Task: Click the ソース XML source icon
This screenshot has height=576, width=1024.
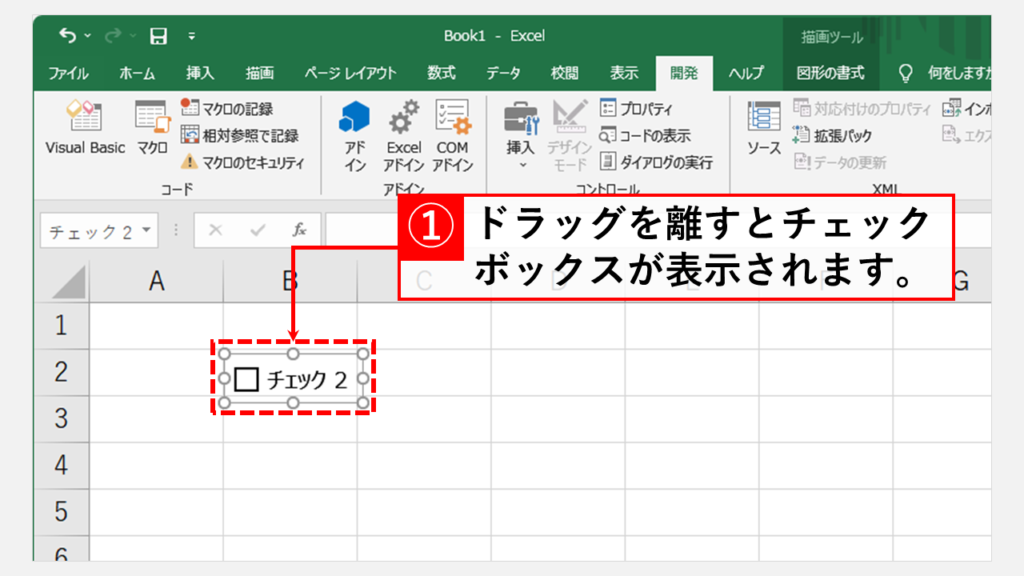Action: tap(764, 130)
